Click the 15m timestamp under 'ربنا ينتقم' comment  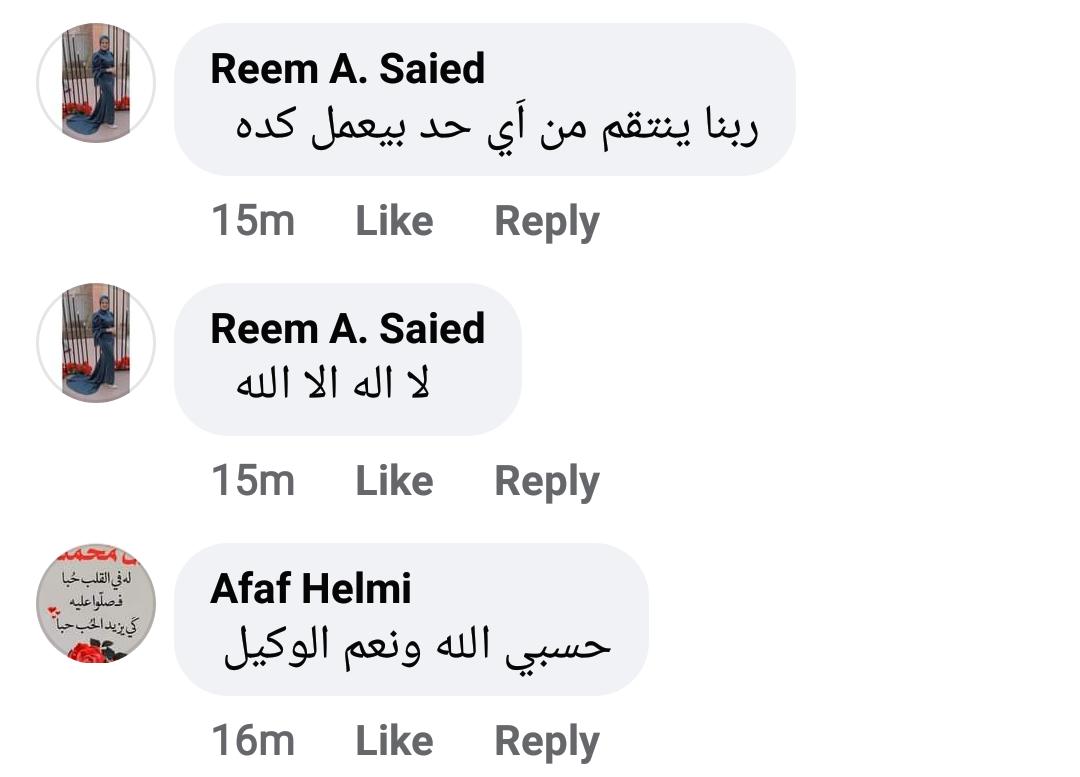click(x=253, y=221)
